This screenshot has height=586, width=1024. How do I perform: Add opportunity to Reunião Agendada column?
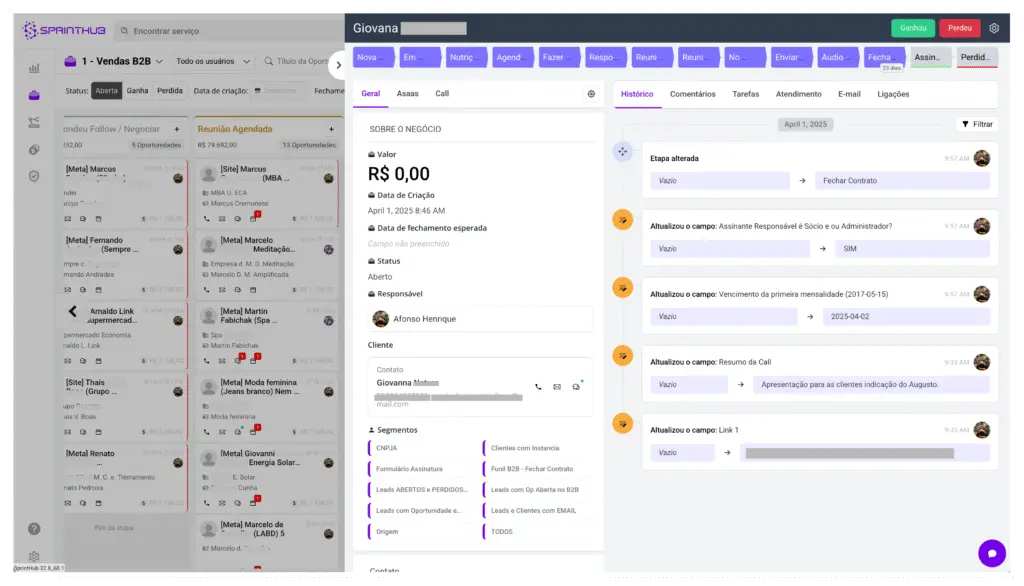331,129
